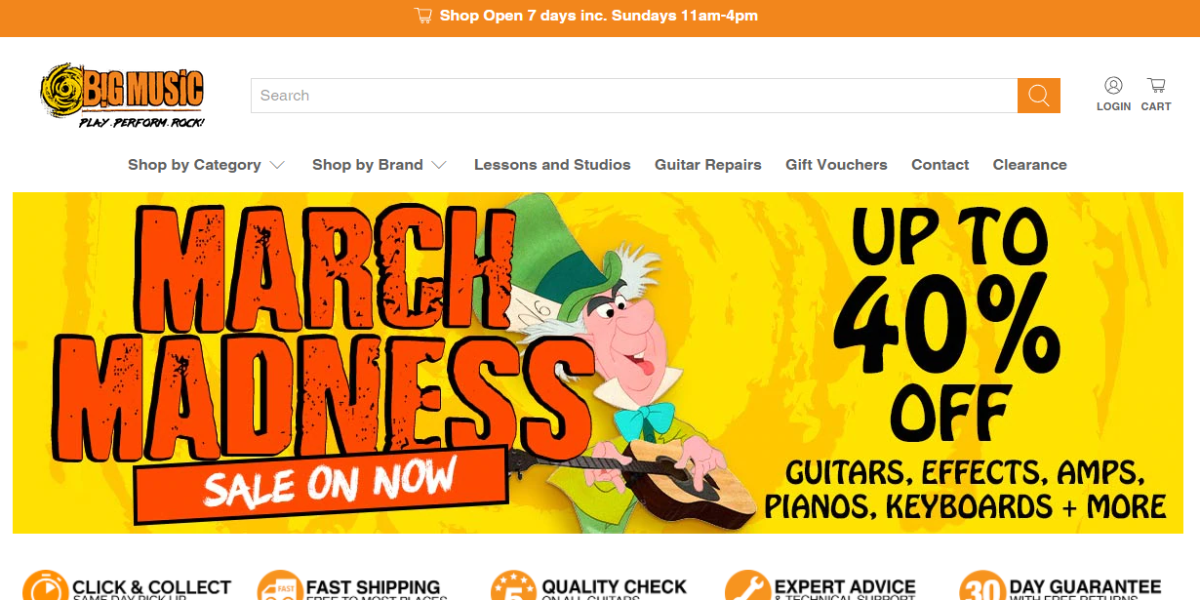Viewport: 1200px width, 600px height.
Task: Click the Fast Shipping badge icon
Action: point(278,586)
